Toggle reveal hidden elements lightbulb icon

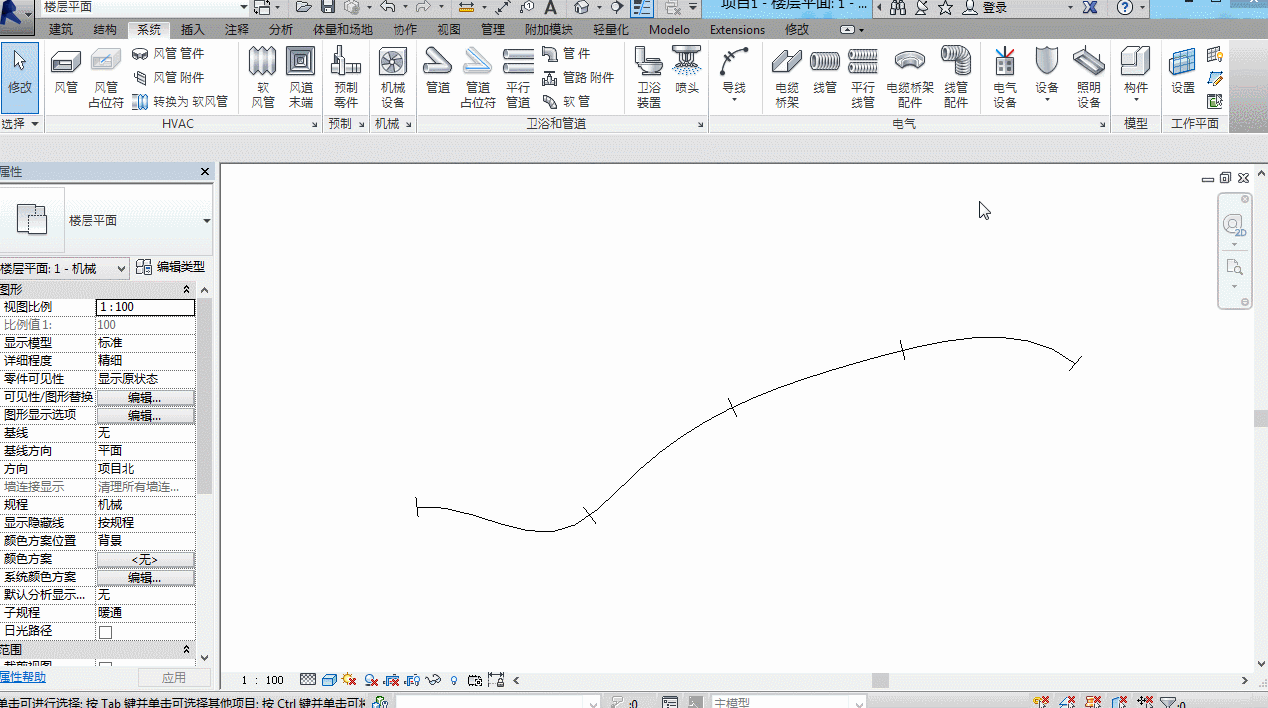454,680
